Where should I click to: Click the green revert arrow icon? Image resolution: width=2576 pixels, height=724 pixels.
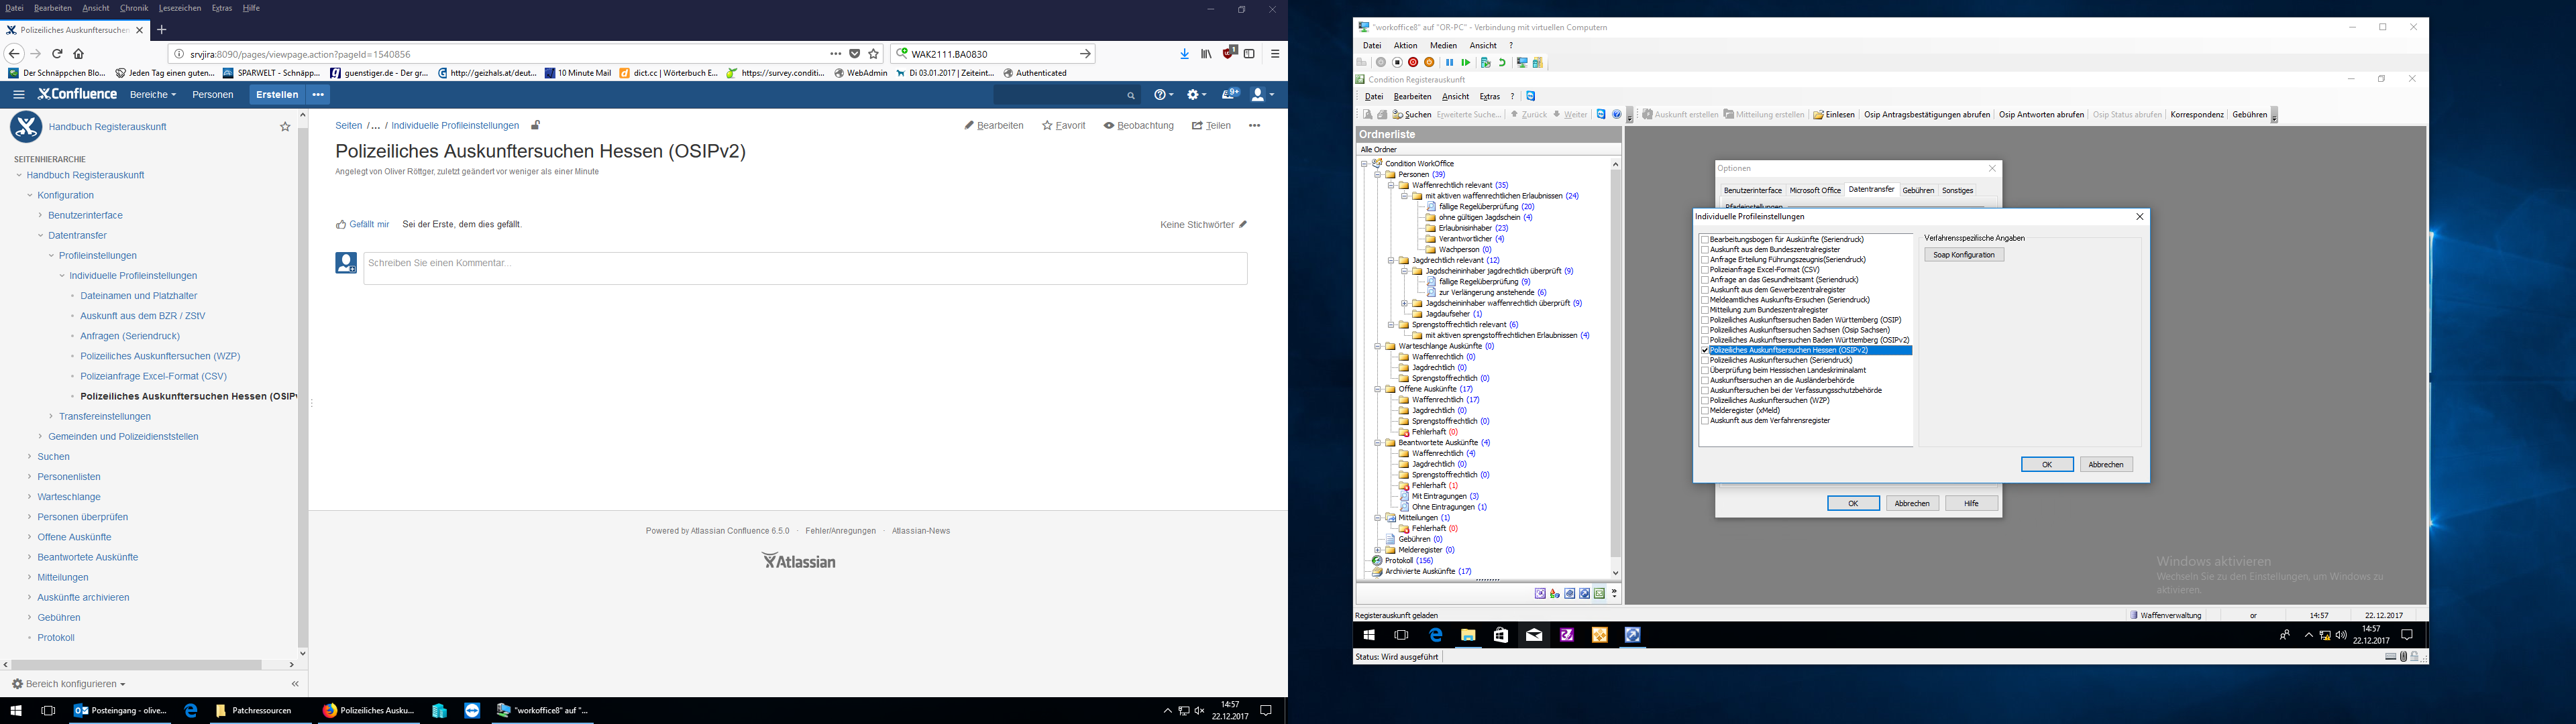click(x=1502, y=62)
